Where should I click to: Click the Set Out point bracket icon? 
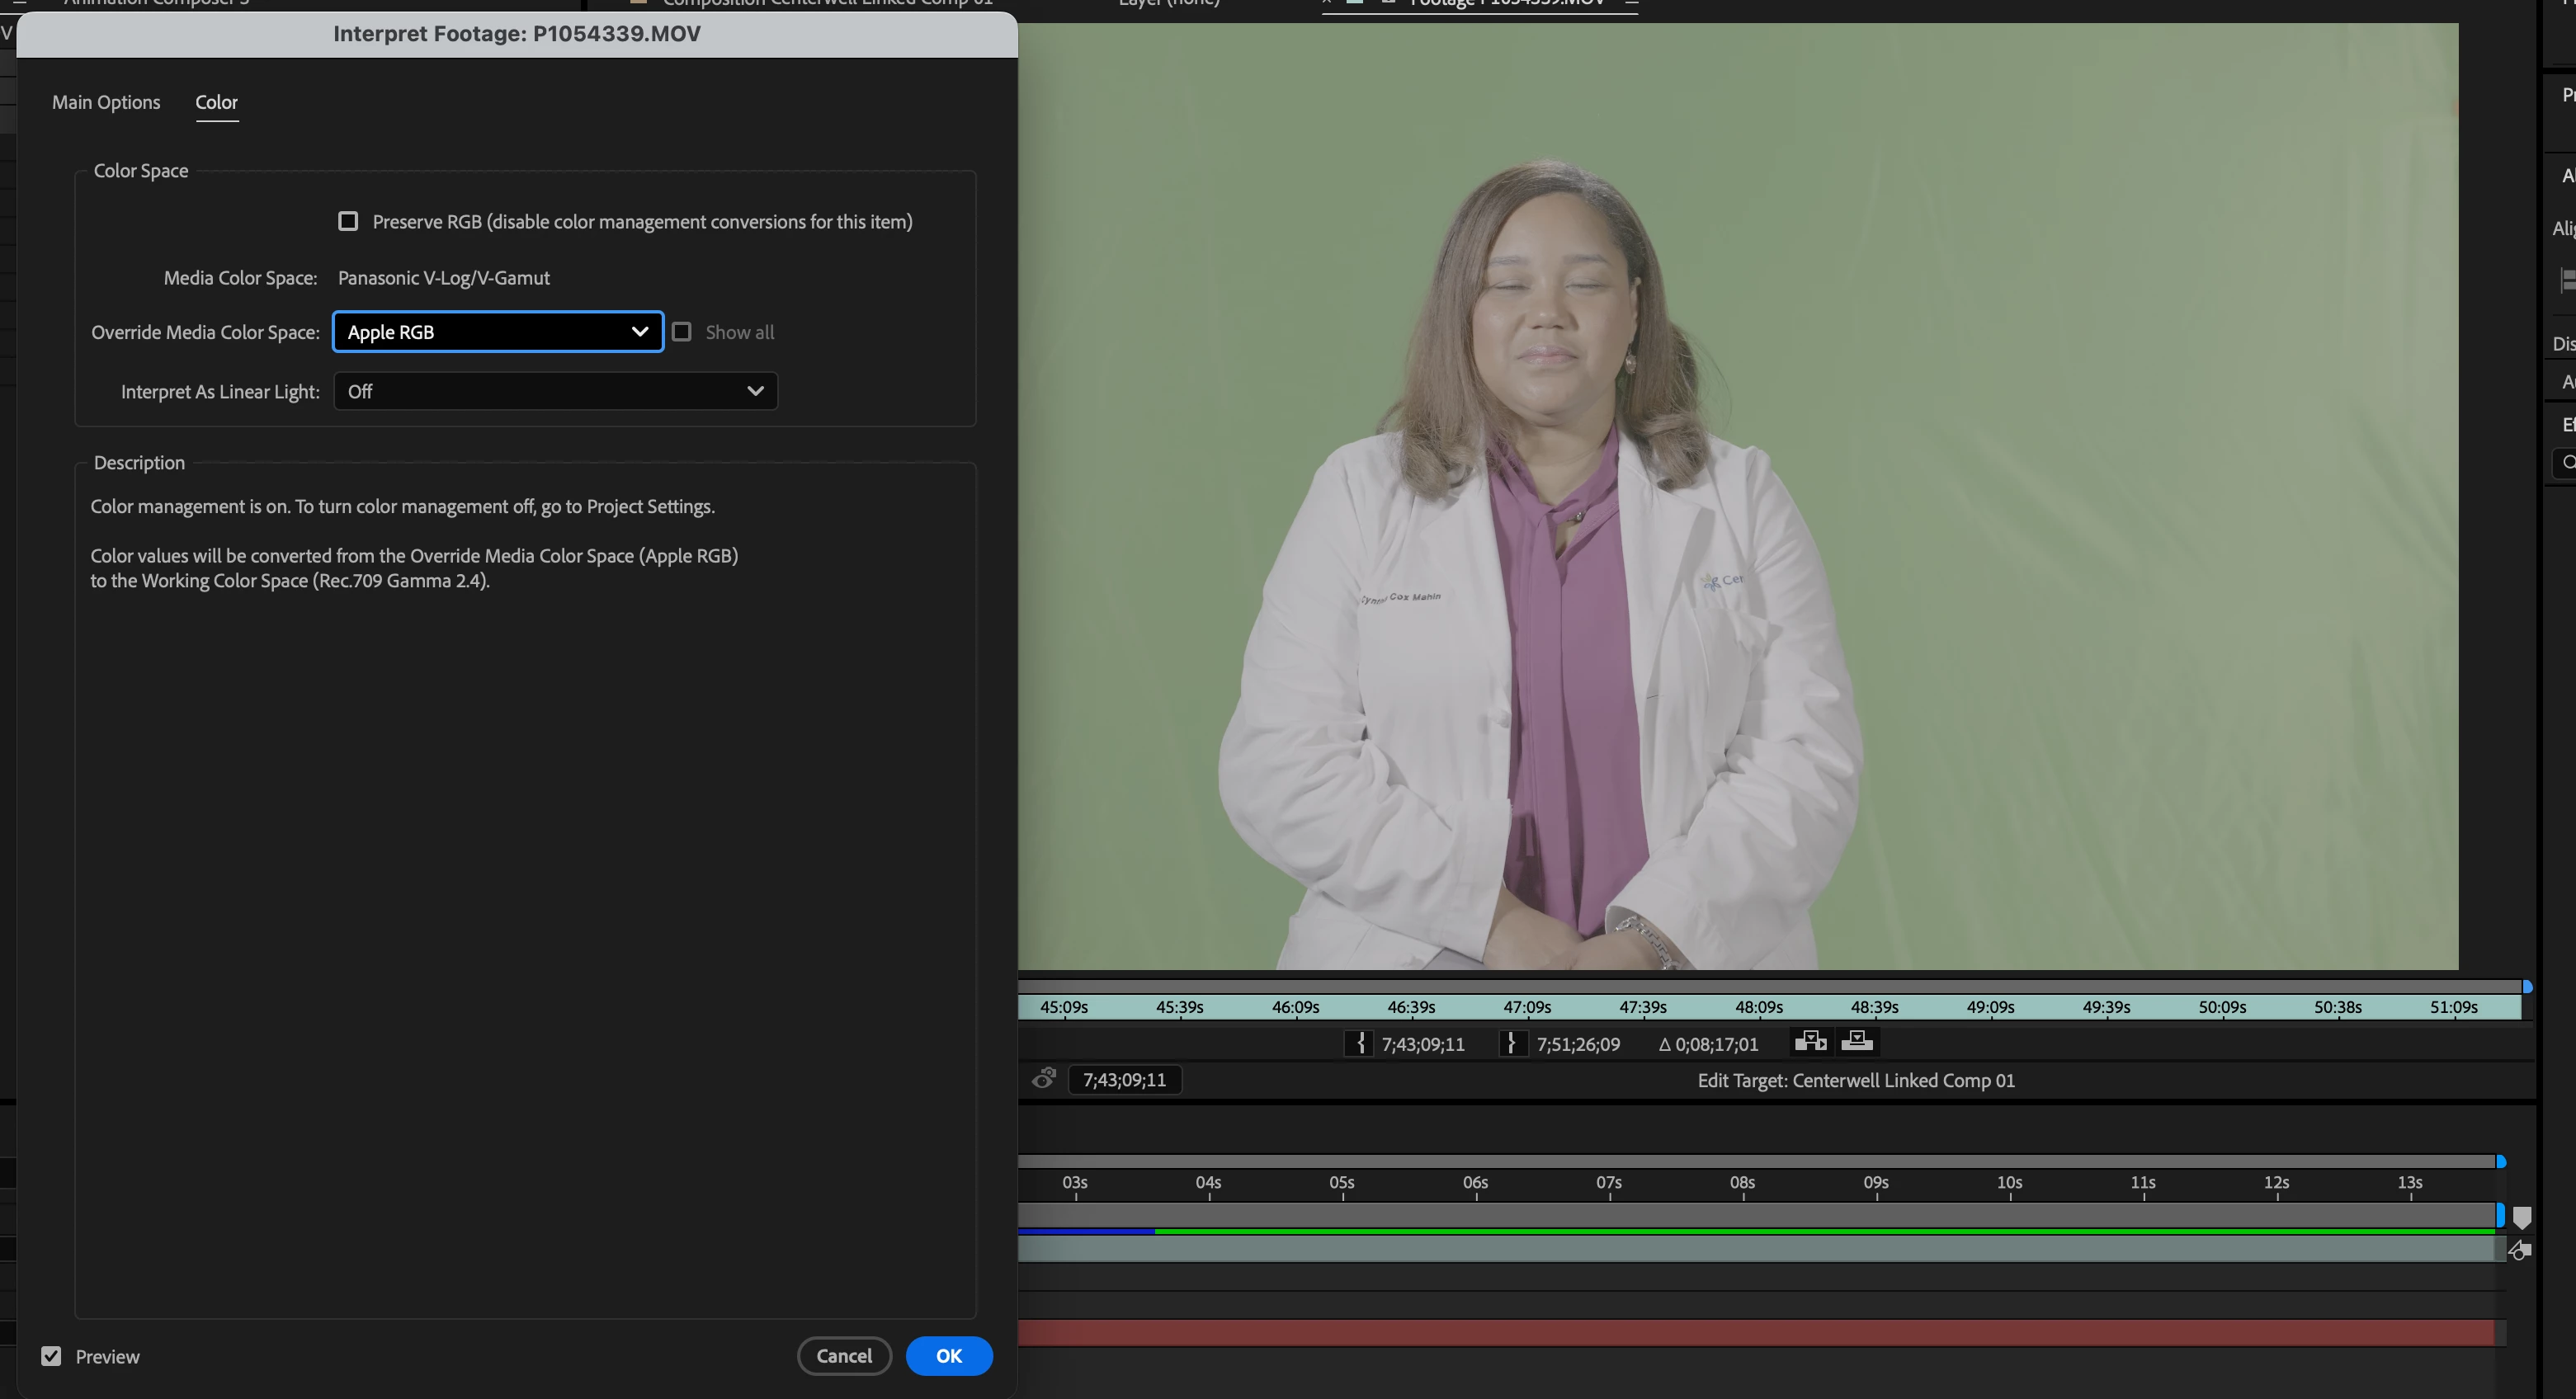click(x=1512, y=1044)
